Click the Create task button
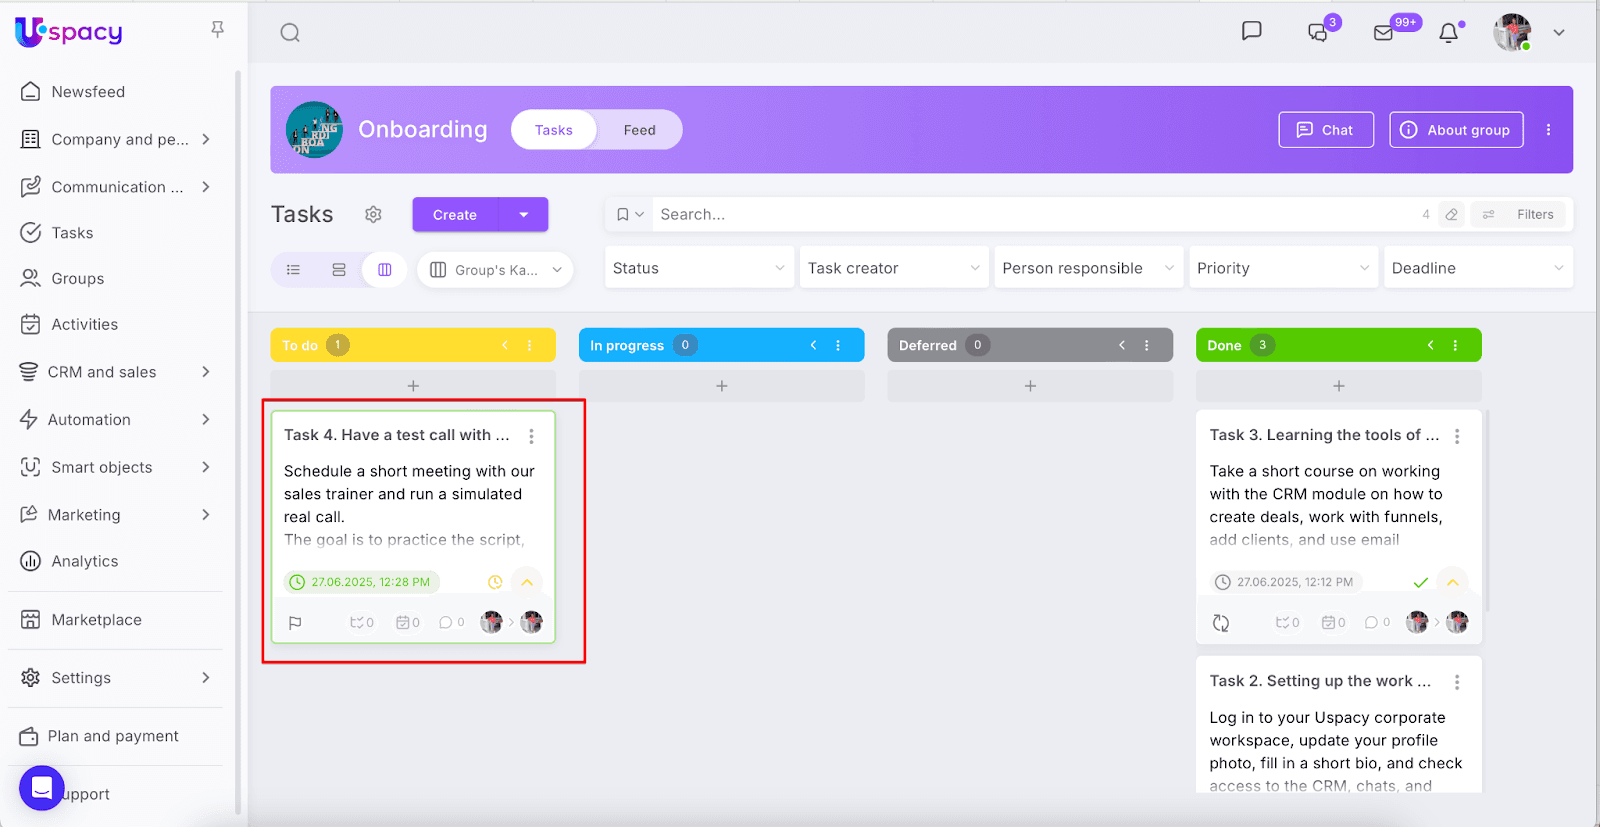Image resolution: width=1600 pixels, height=827 pixels. pos(455,215)
